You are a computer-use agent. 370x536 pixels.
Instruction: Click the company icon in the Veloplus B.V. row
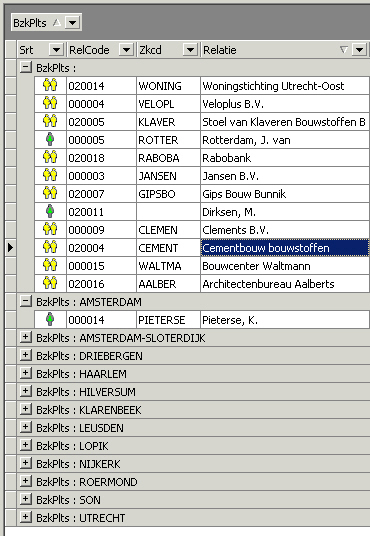pos(50,103)
